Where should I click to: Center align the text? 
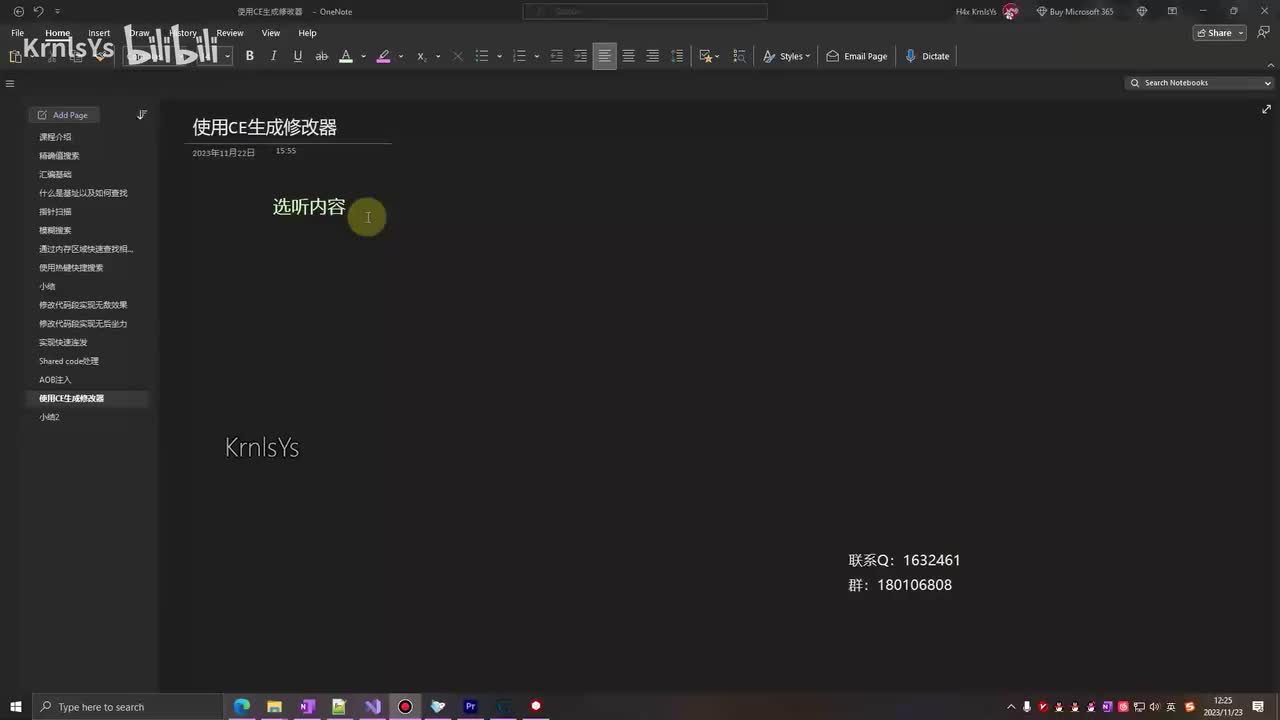pos(628,56)
